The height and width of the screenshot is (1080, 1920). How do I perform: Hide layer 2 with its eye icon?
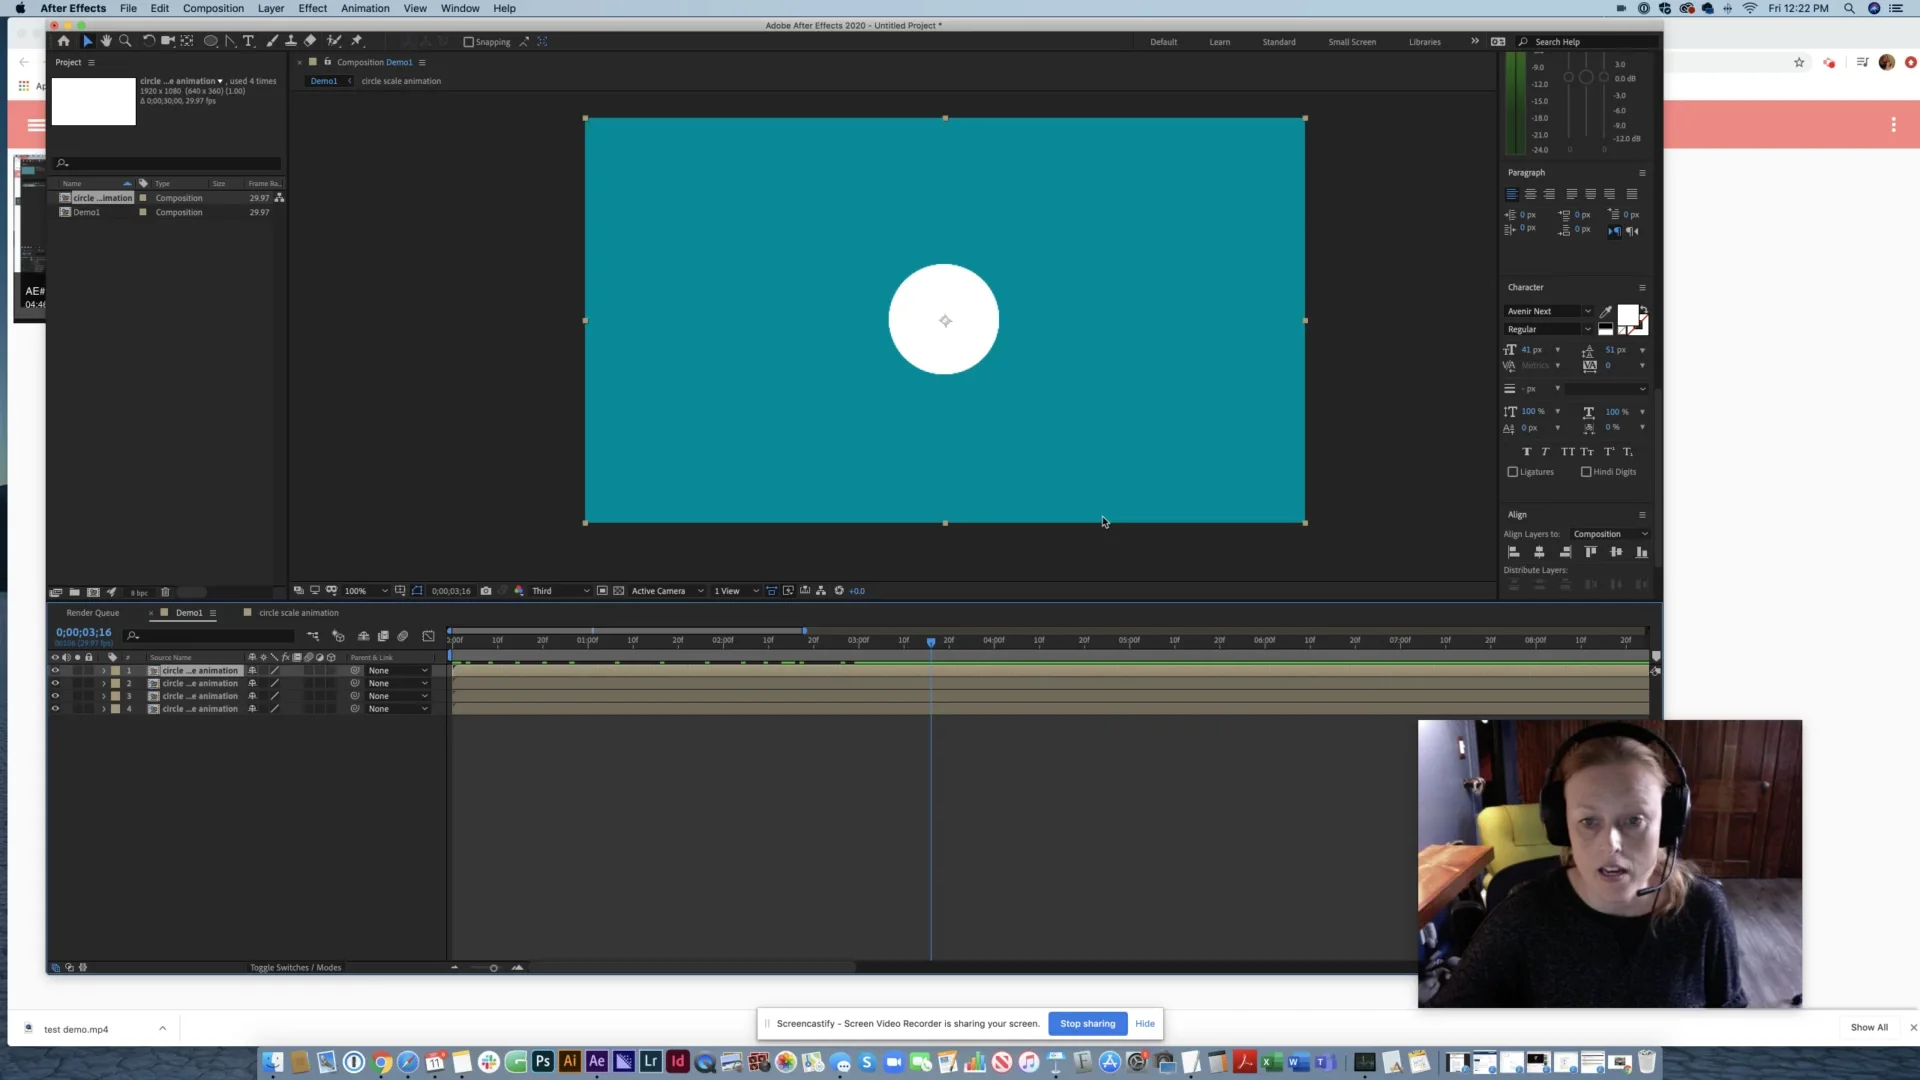[55, 683]
